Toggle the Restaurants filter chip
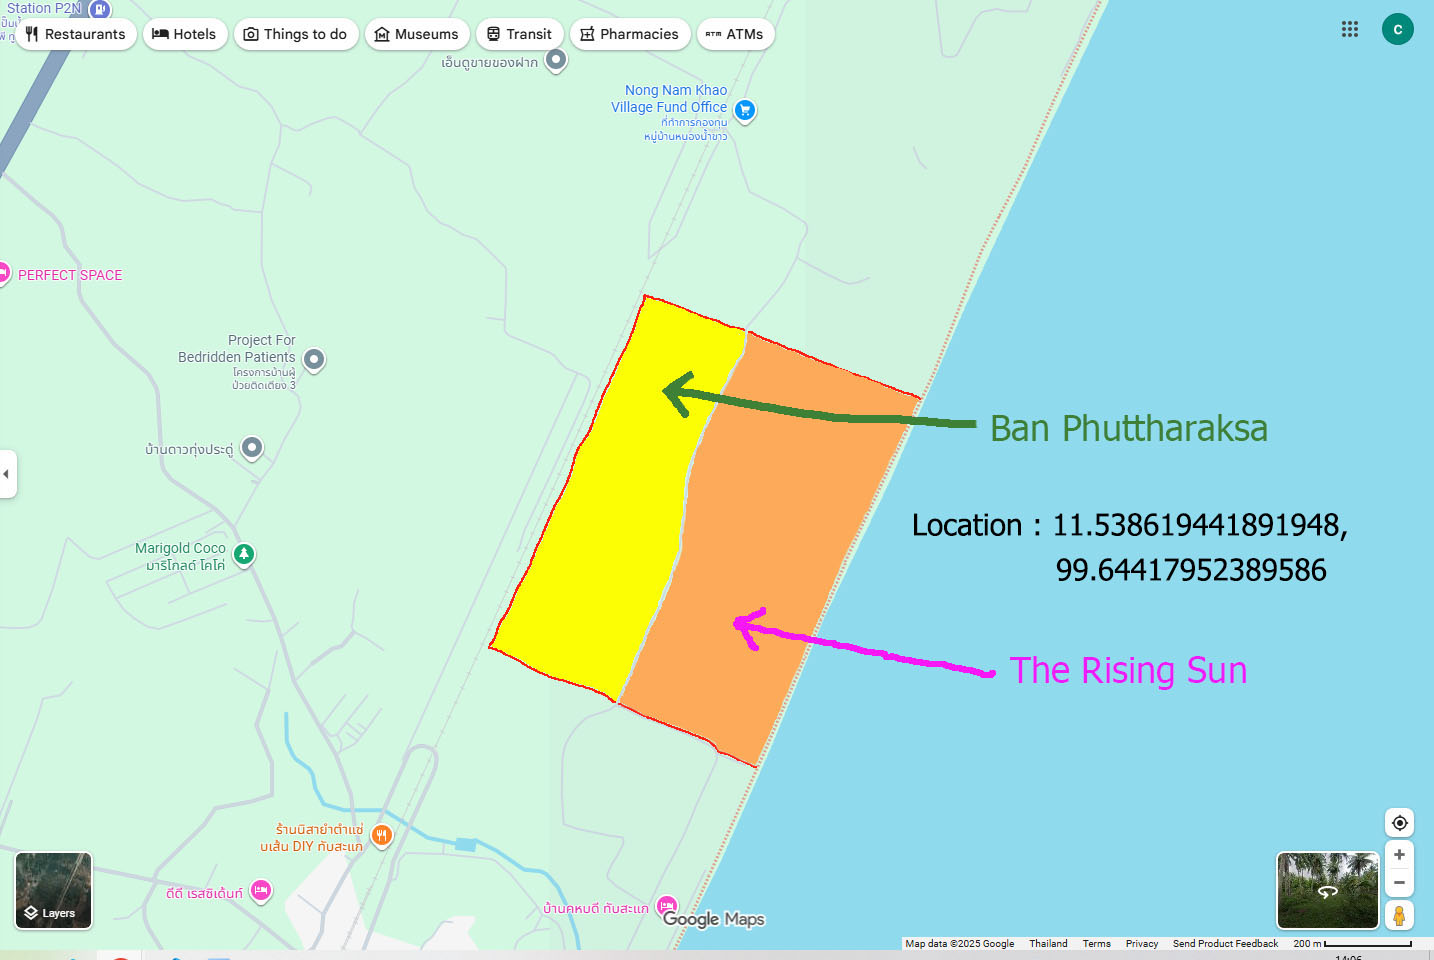This screenshot has height=960, width=1434. [x=76, y=34]
